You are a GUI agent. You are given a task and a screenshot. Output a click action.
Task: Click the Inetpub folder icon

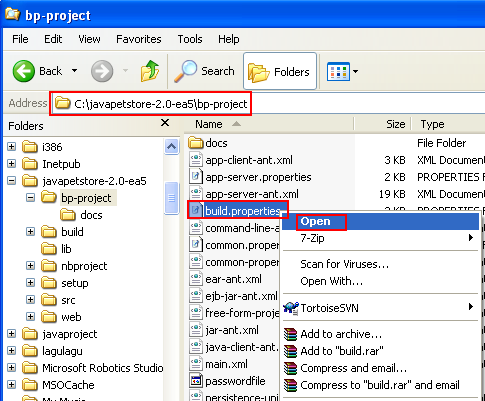pyautogui.click(x=30, y=164)
